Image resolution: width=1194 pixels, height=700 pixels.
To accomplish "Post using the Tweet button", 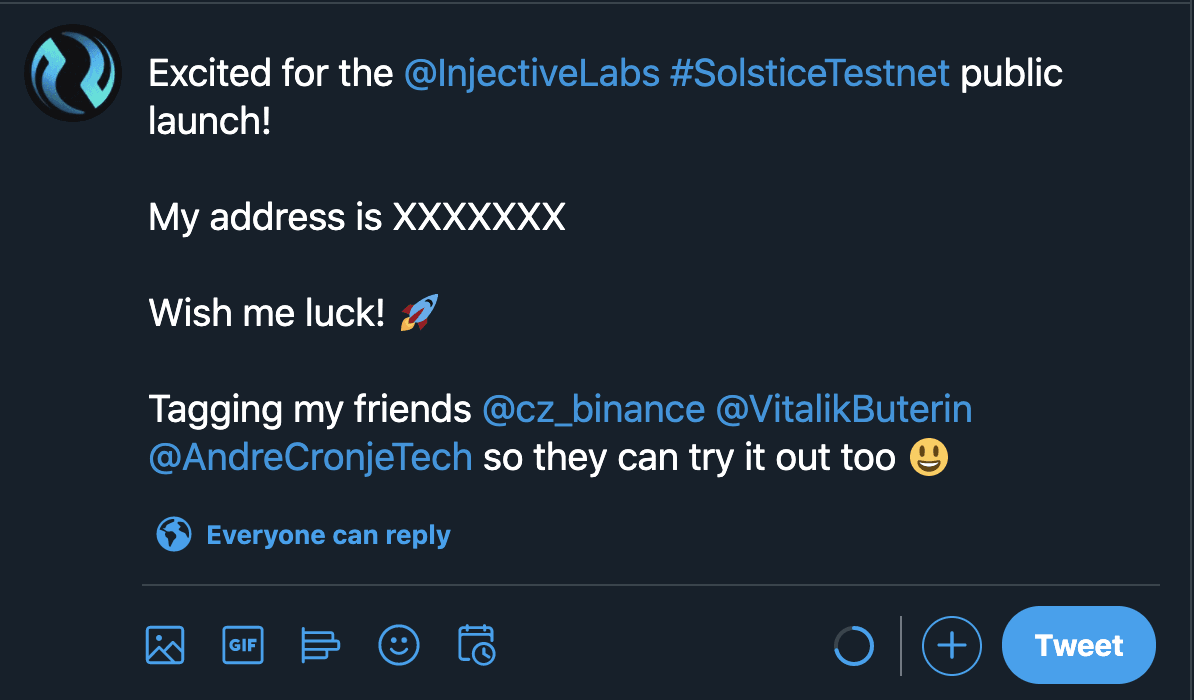I will click(x=1079, y=646).
